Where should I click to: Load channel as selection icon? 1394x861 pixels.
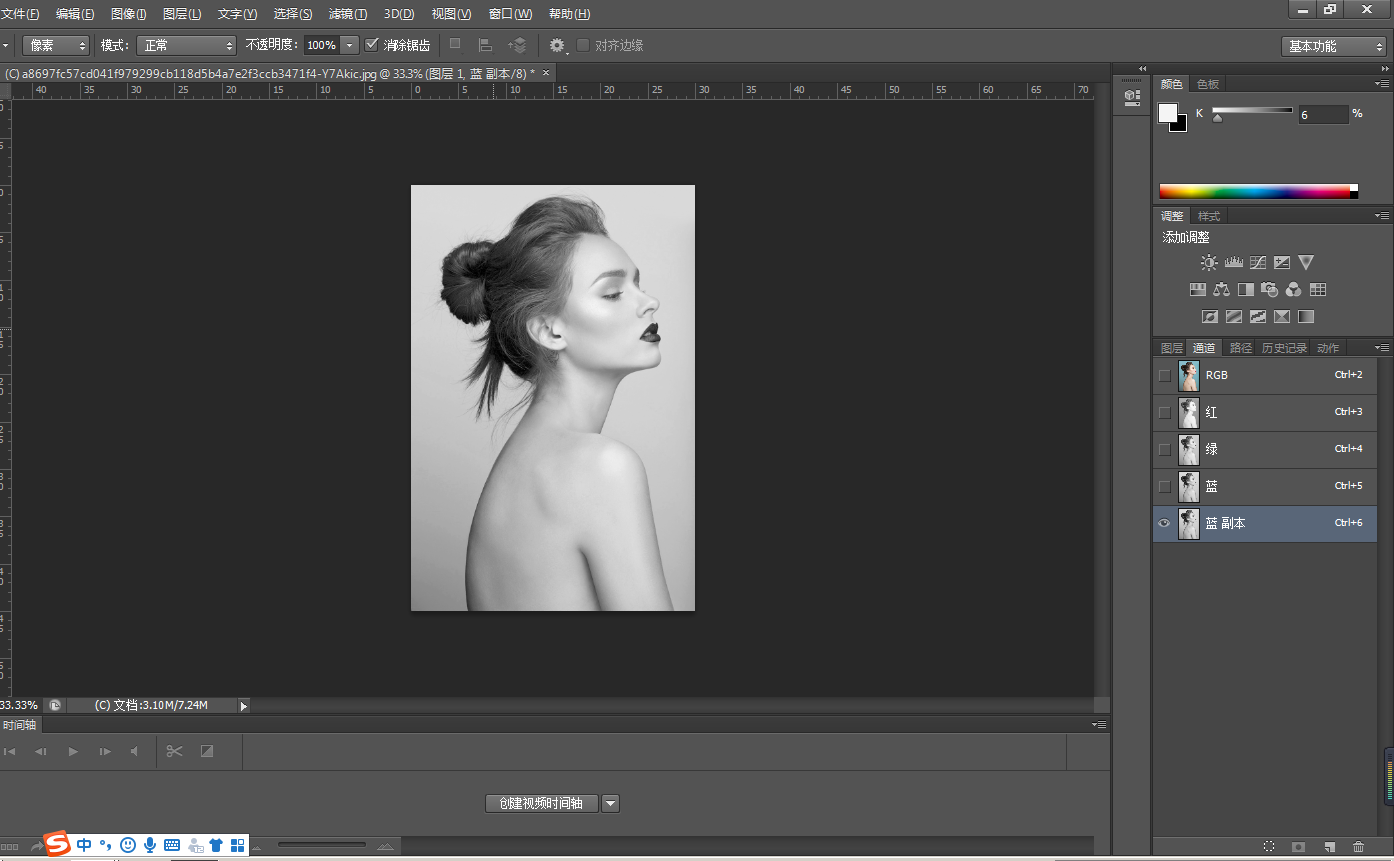(x=1269, y=846)
